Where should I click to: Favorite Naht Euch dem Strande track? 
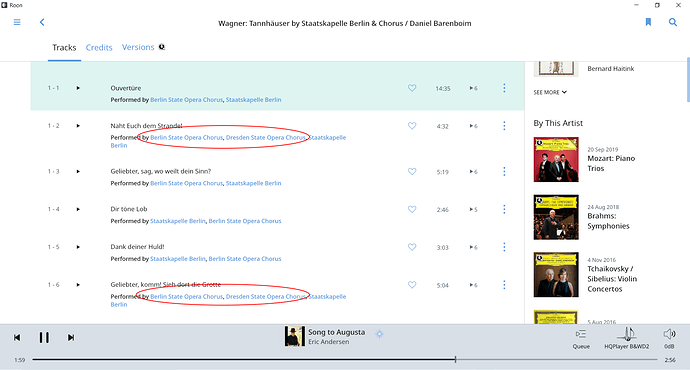pyautogui.click(x=412, y=126)
